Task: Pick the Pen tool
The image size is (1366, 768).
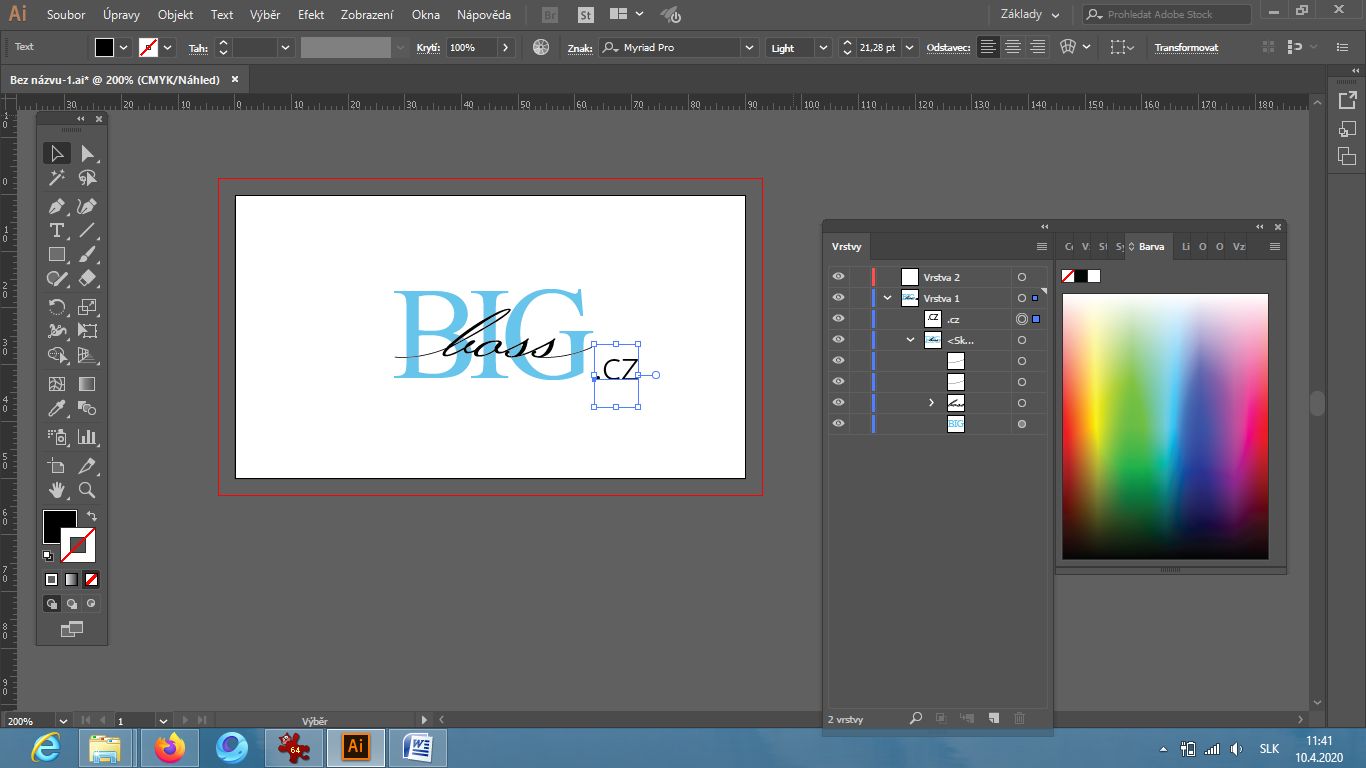Action: click(x=57, y=206)
